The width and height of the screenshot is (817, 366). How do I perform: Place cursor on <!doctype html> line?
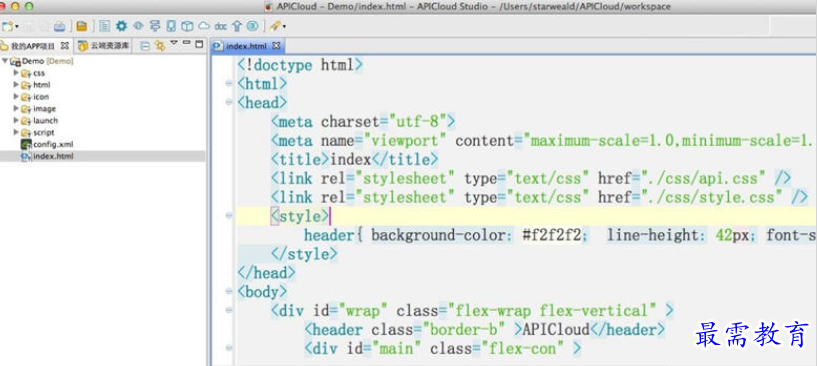click(x=300, y=65)
